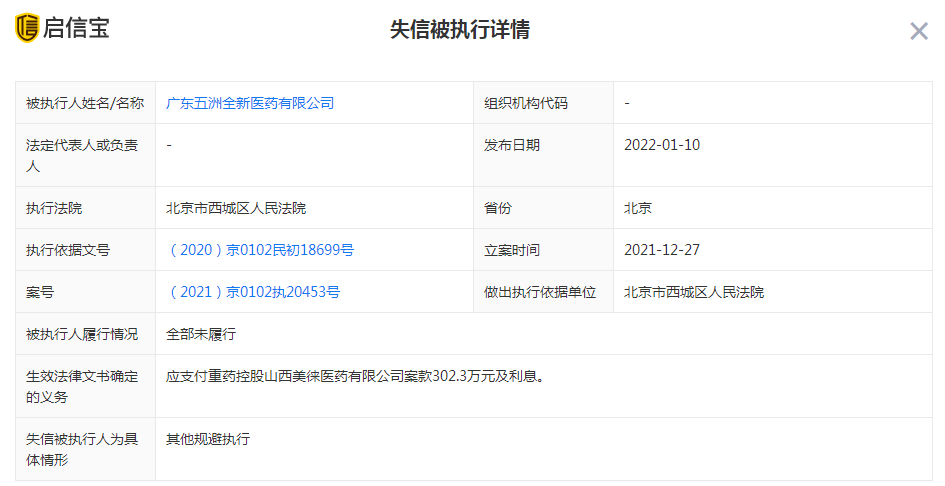Click the 失信被执行详情 title
This screenshot has height=486, width=945.
coord(460,30)
